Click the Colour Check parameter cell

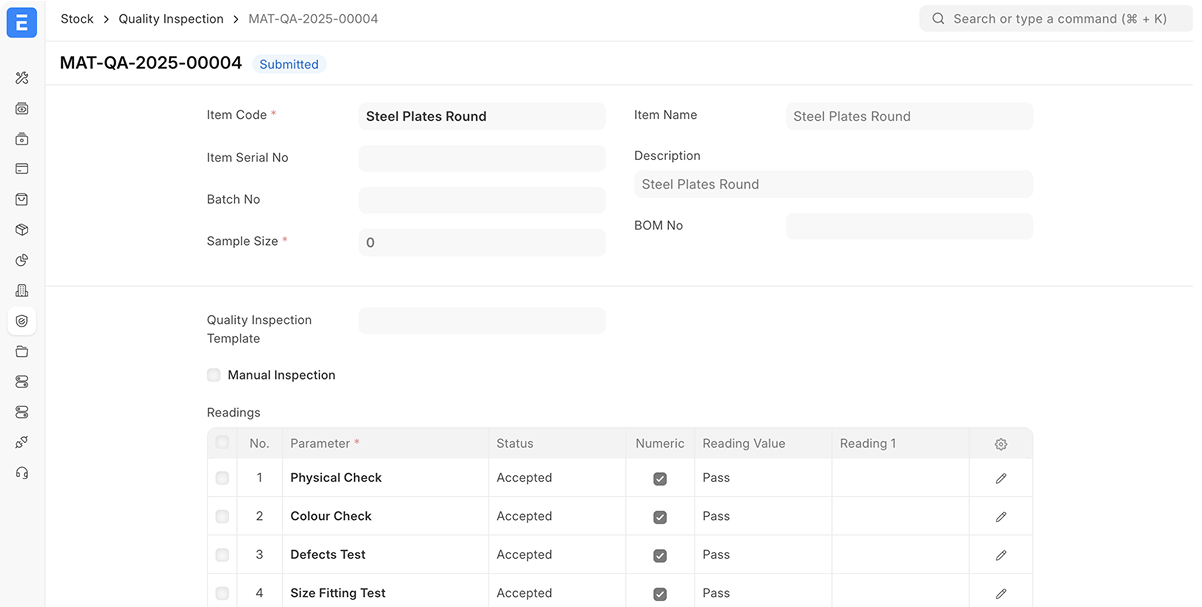pos(385,516)
